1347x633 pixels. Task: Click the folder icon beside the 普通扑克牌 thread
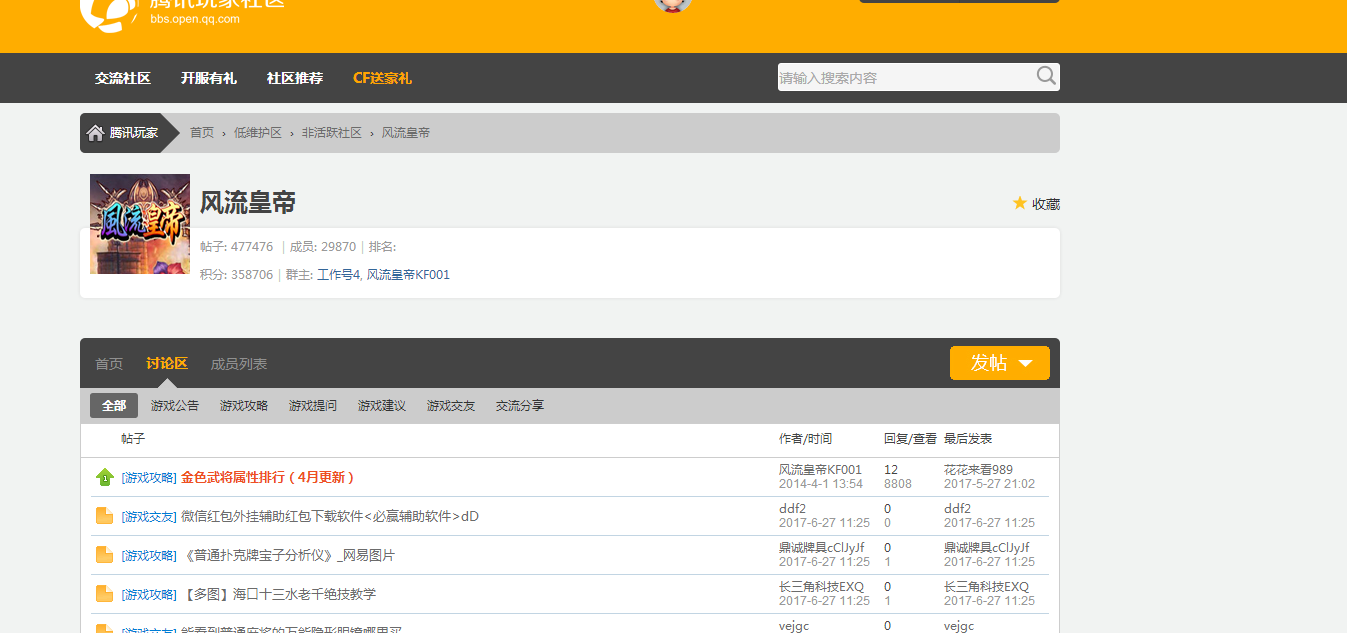click(105, 554)
